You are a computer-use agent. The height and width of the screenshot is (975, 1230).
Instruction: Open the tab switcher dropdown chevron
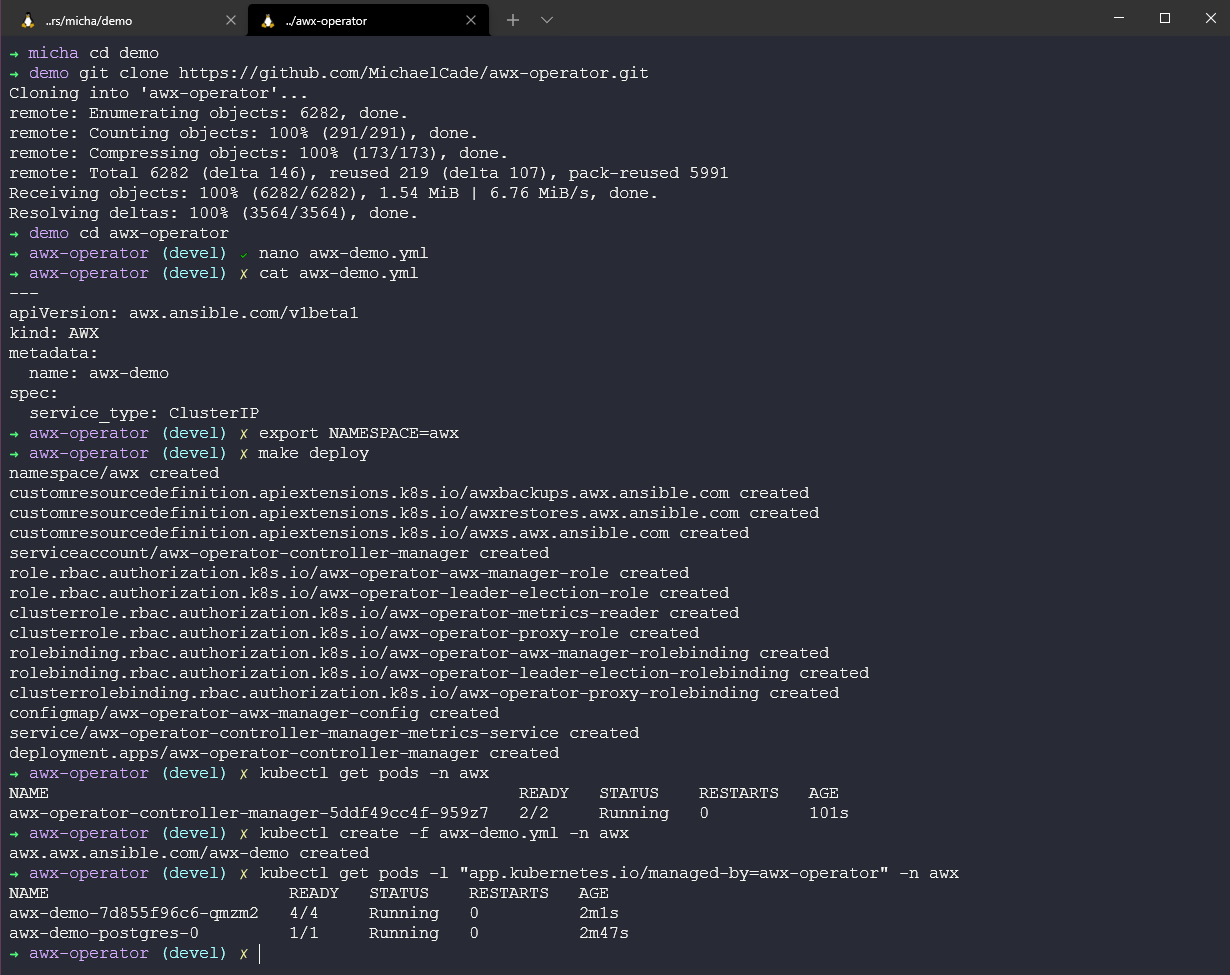pos(546,19)
